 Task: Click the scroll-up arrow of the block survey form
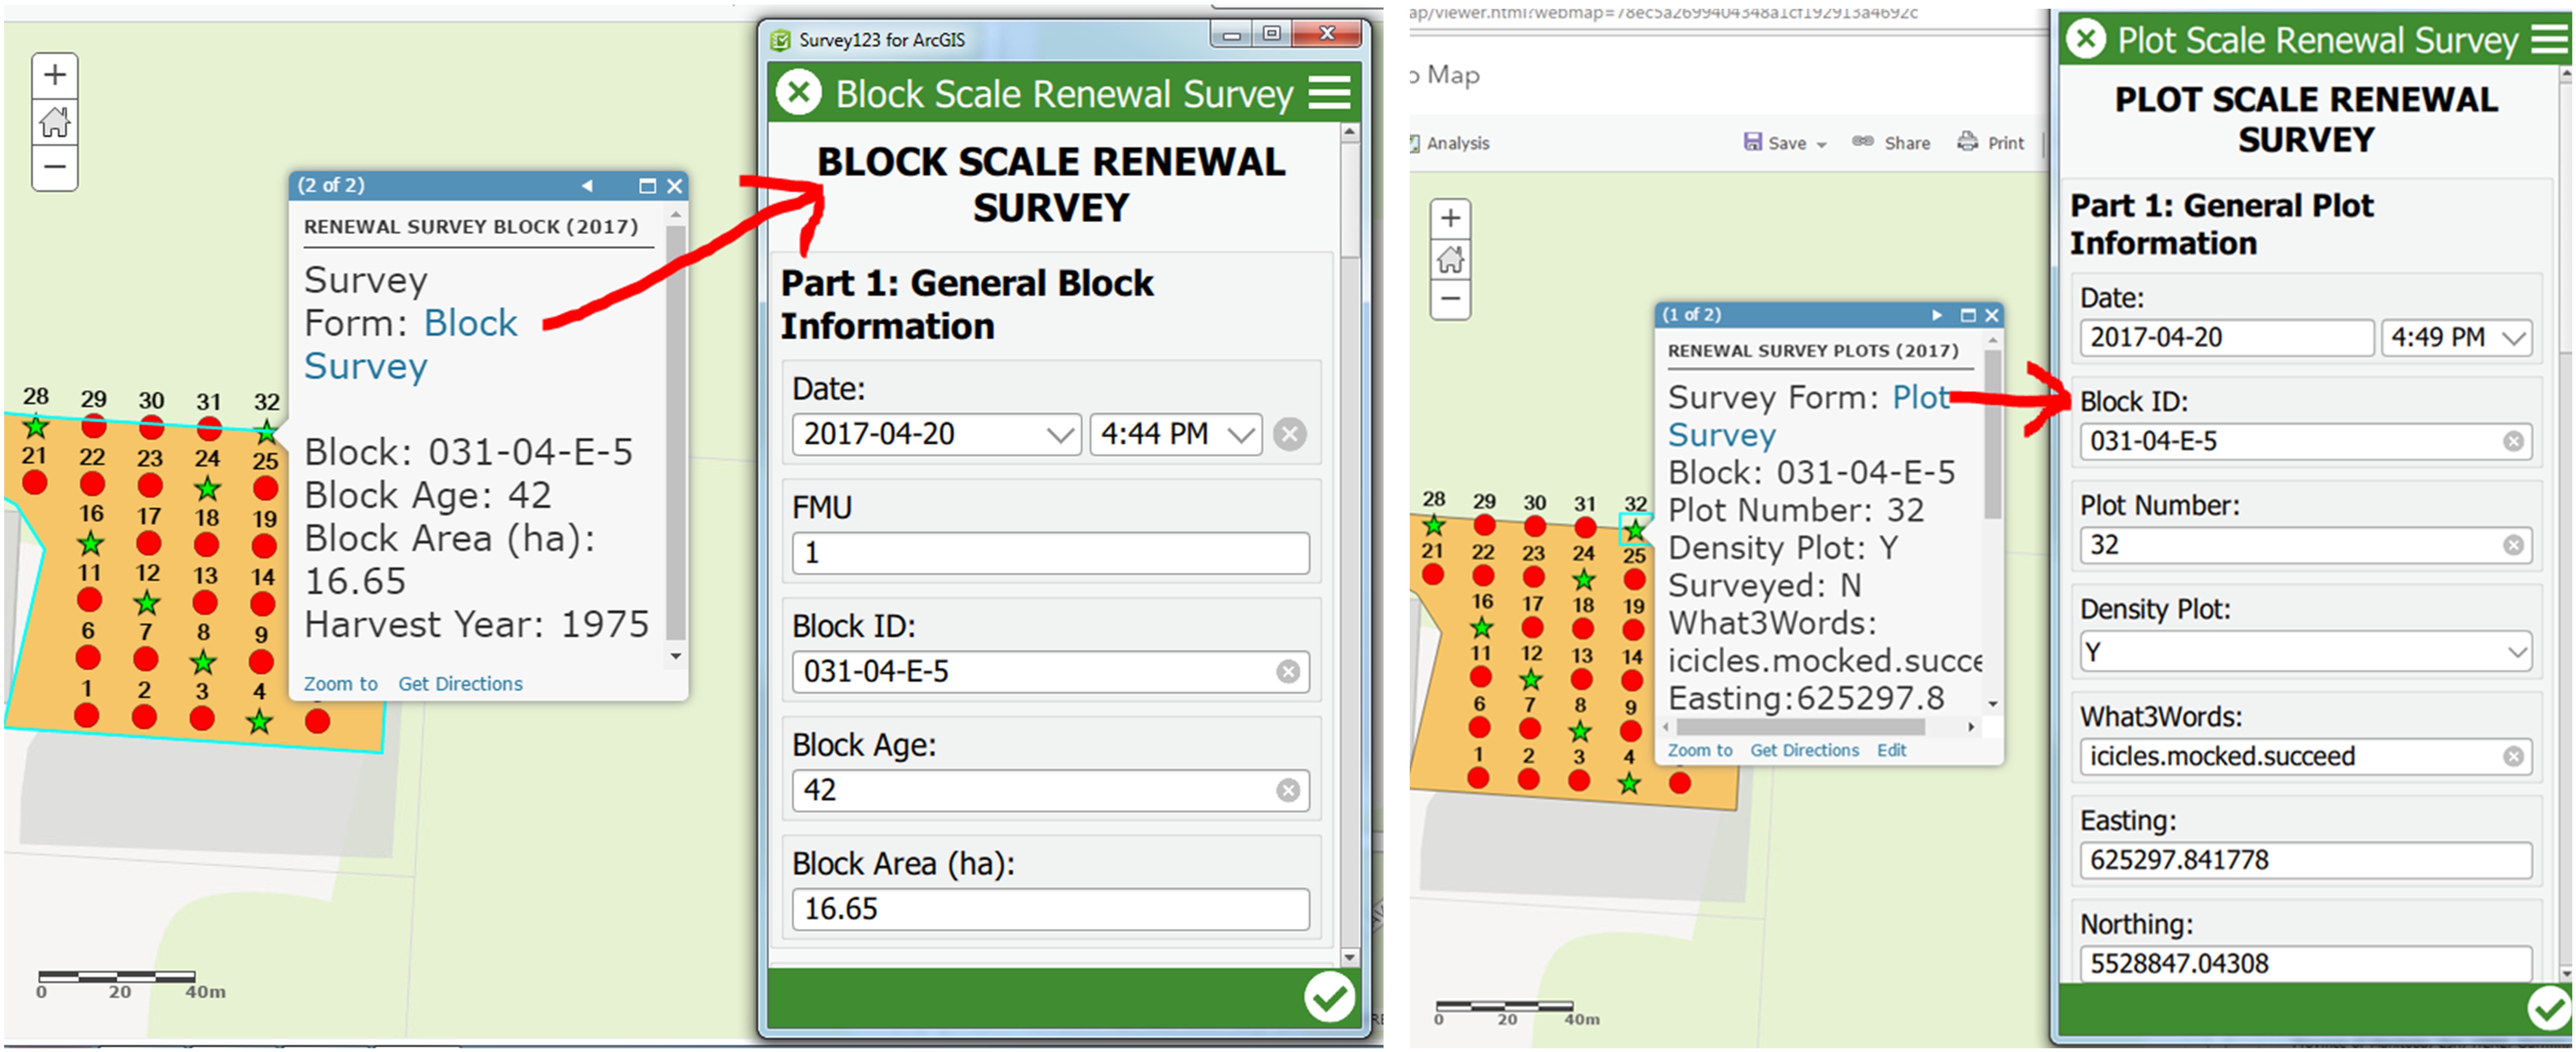[1349, 132]
